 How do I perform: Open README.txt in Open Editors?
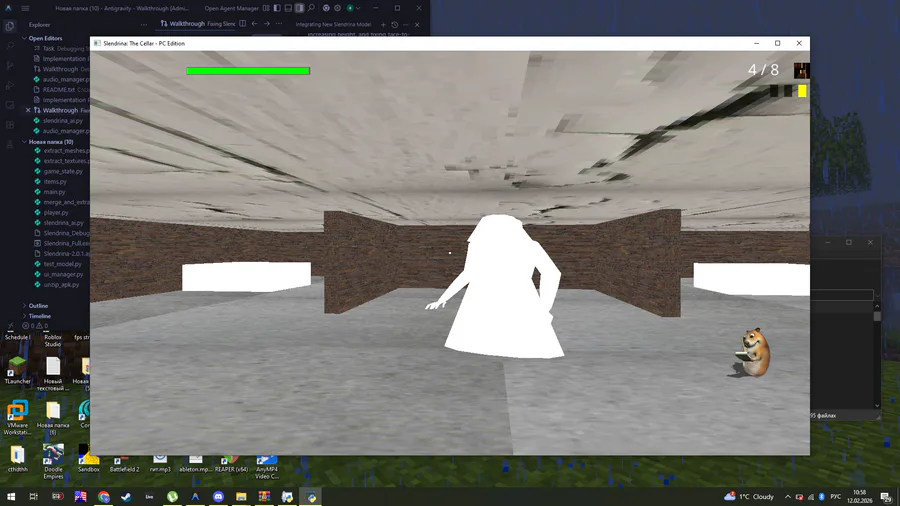[61, 89]
